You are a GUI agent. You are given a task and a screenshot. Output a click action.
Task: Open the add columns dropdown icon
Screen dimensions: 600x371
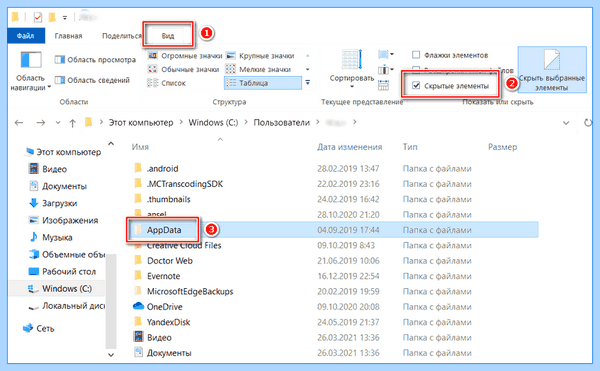click(x=386, y=70)
